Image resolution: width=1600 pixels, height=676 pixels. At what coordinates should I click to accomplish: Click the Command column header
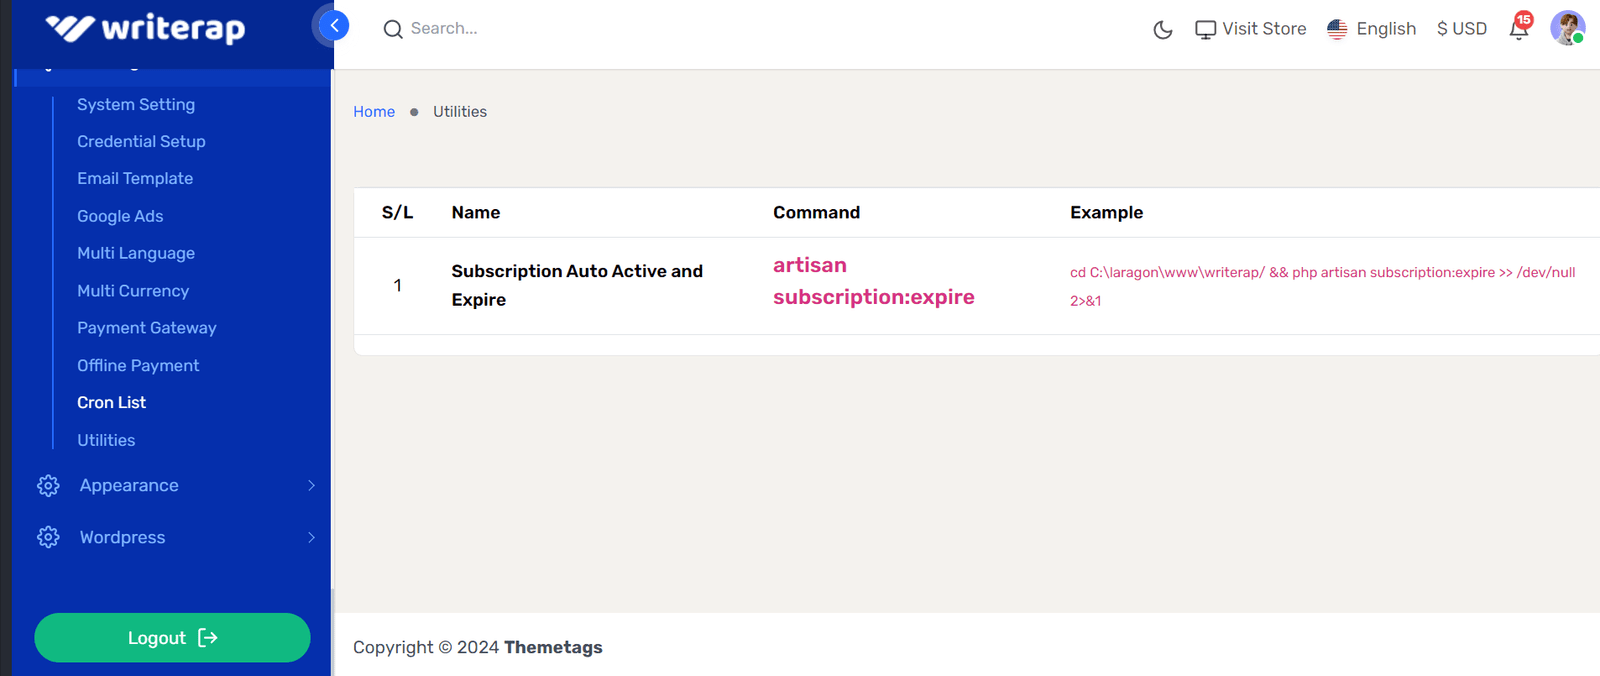pyautogui.click(x=816, y=213)
